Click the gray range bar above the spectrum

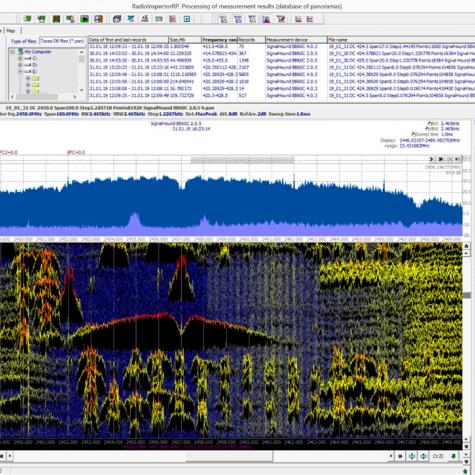(242, 160)
